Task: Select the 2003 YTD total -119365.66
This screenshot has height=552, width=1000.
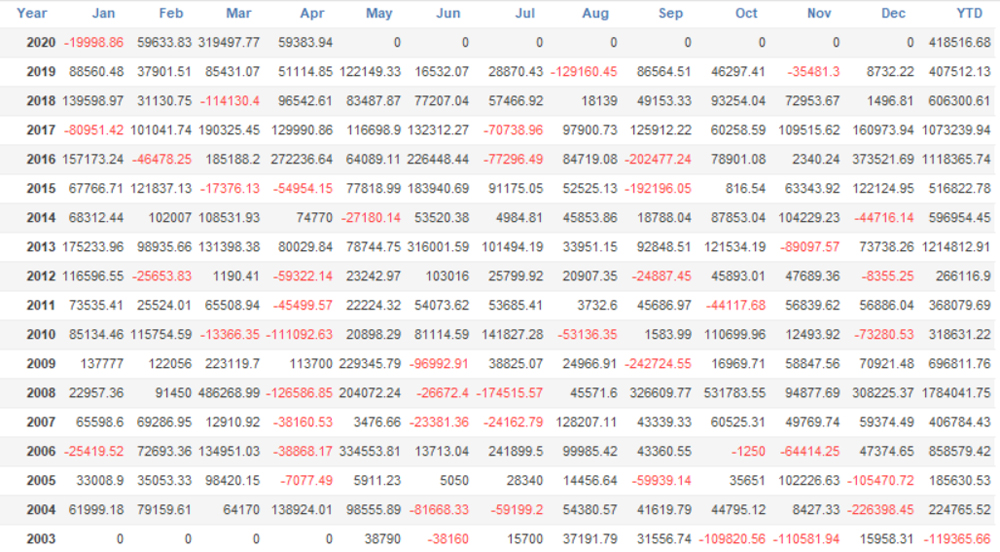Action: (956, 539)
